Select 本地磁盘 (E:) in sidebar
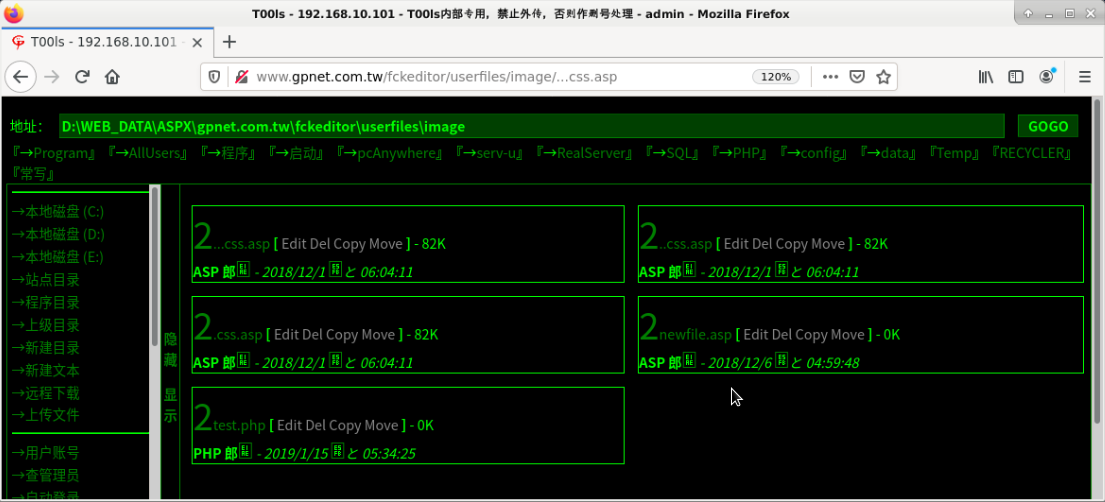The width and height of the screenshot is (1105, 502). tap(58, 257)
